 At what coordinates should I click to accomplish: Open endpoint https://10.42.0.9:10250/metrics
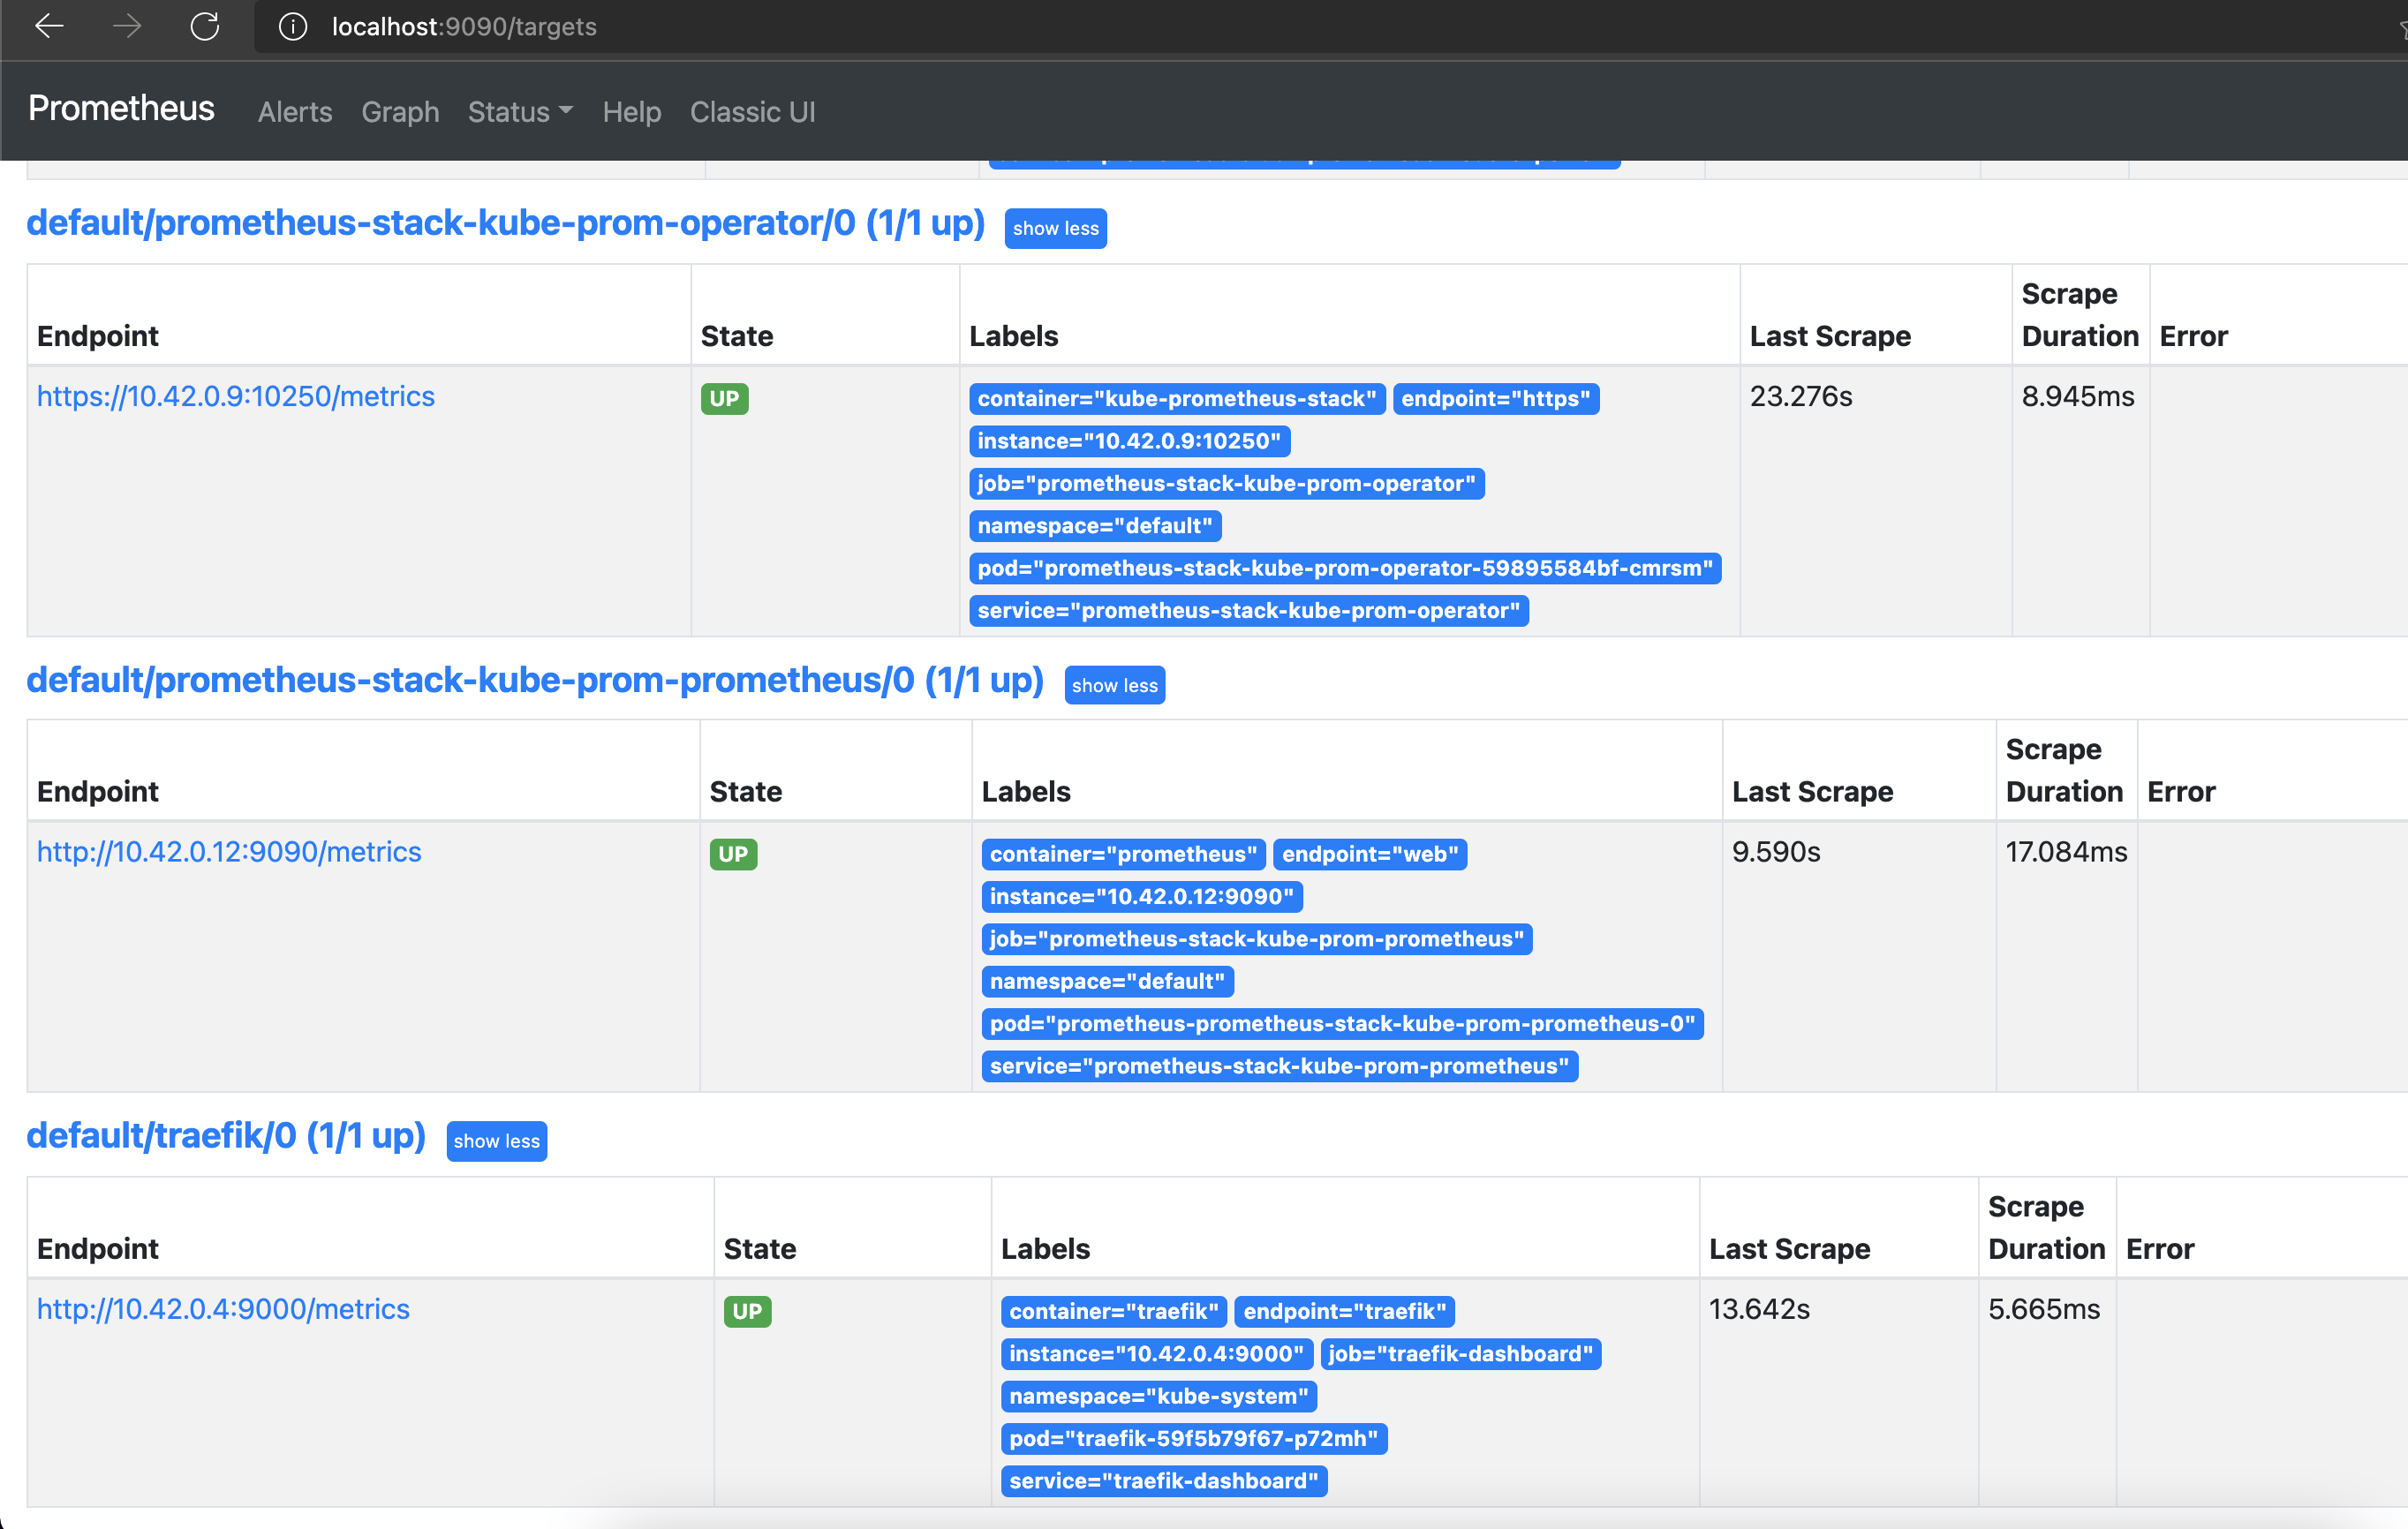tap(236, 397)
